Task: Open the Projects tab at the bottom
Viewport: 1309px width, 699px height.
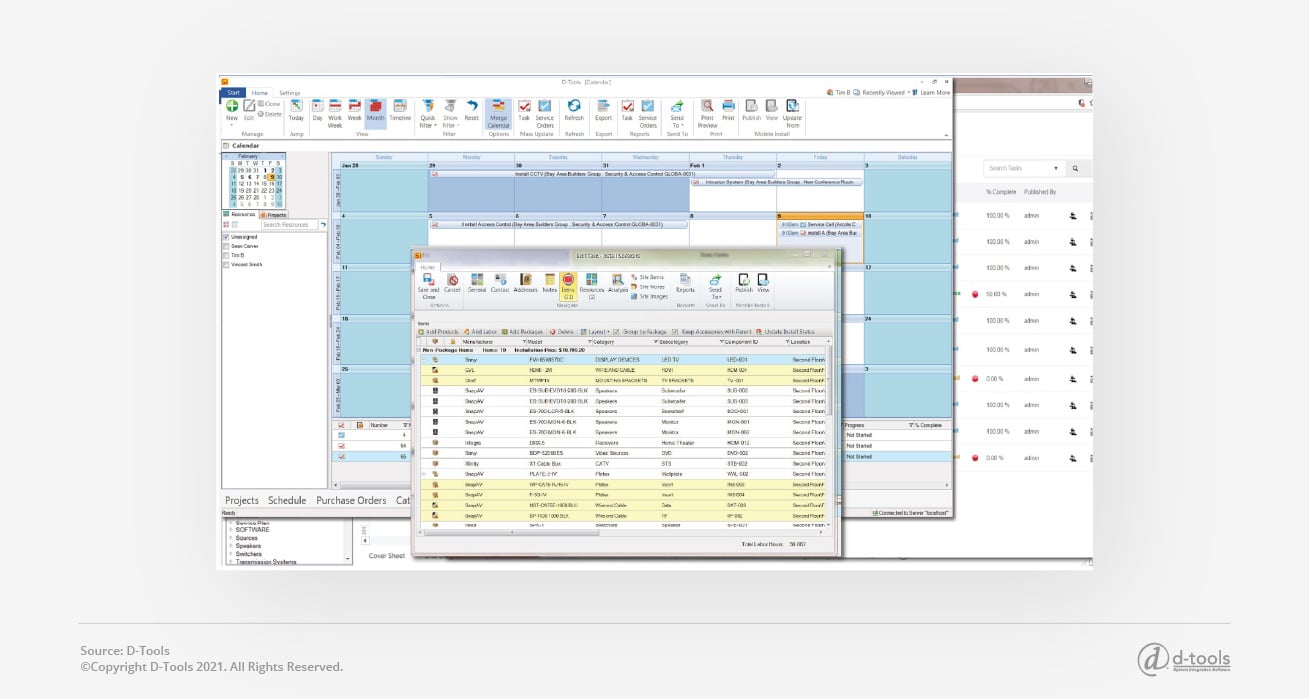Action: (240, 500)
